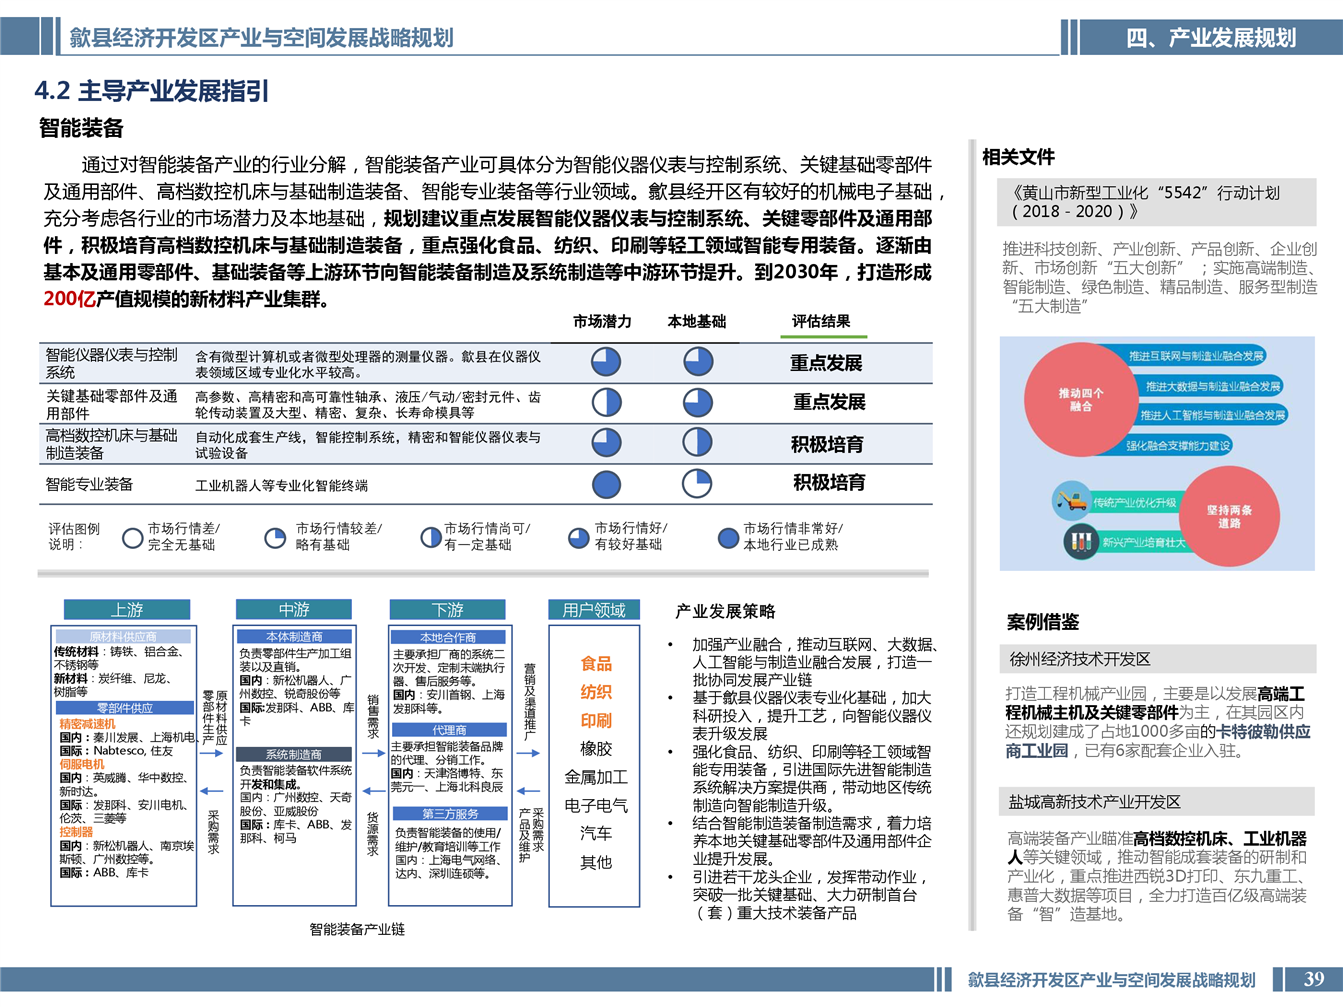This screenshot has height=1007, width=1343.
Task: Click the full blue circle in 智能专业装备 row
Action: point(606,484)
